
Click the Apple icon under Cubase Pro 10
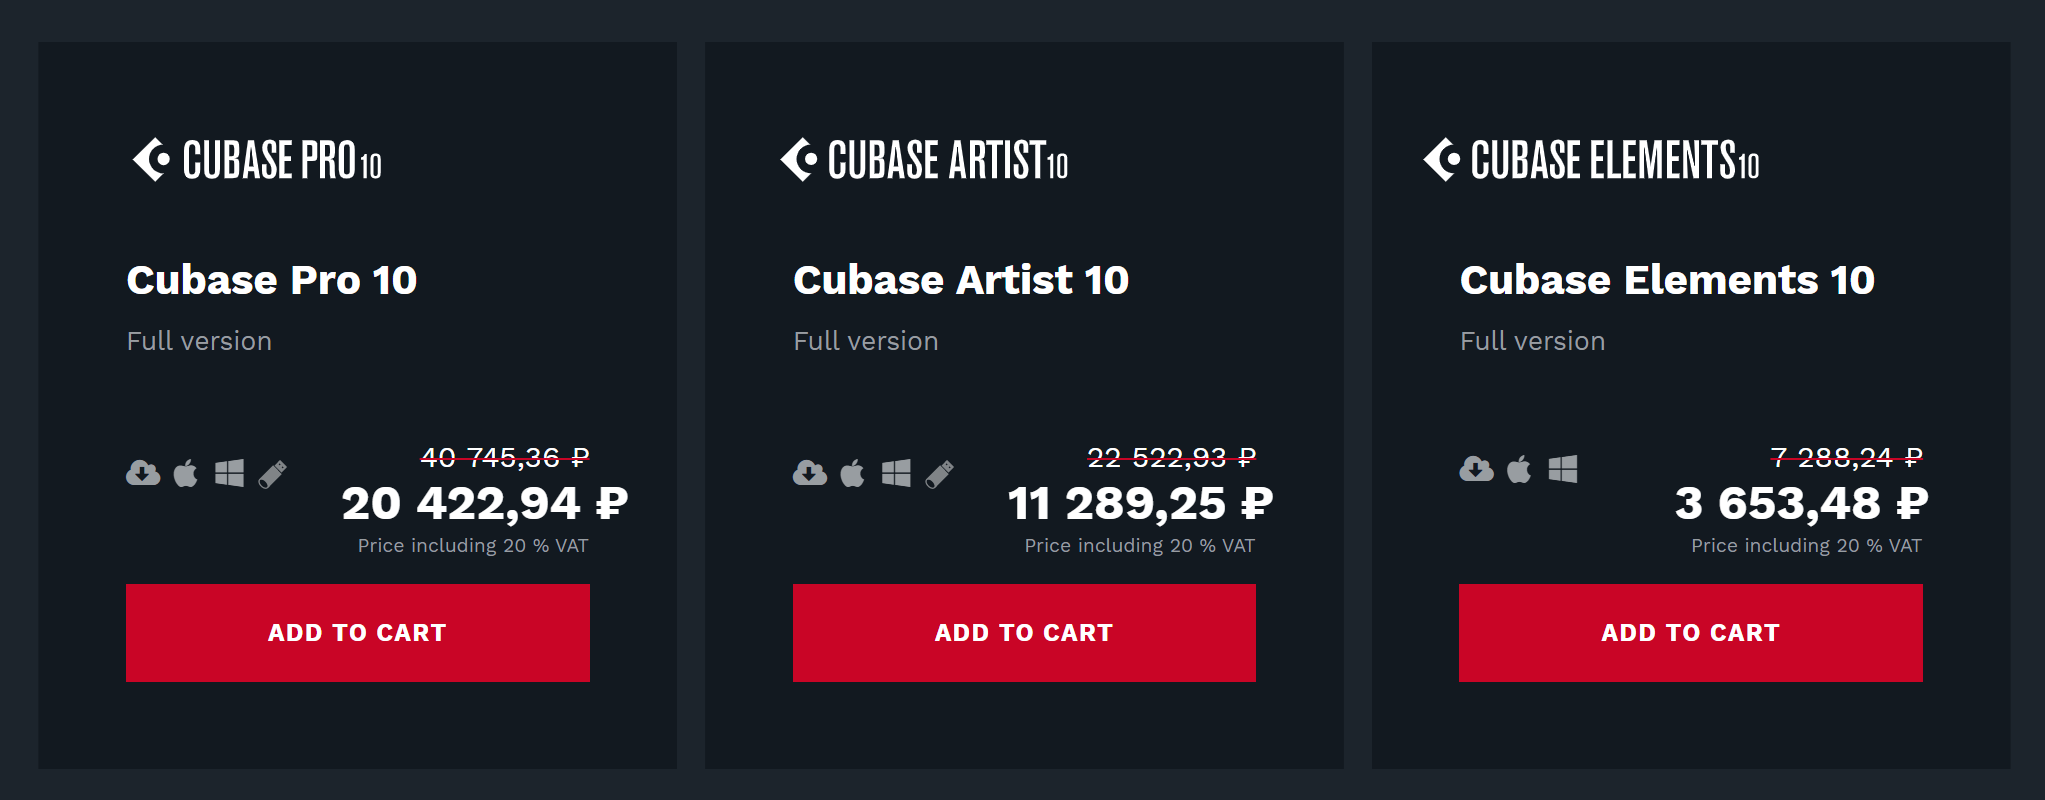coord(186,472)
